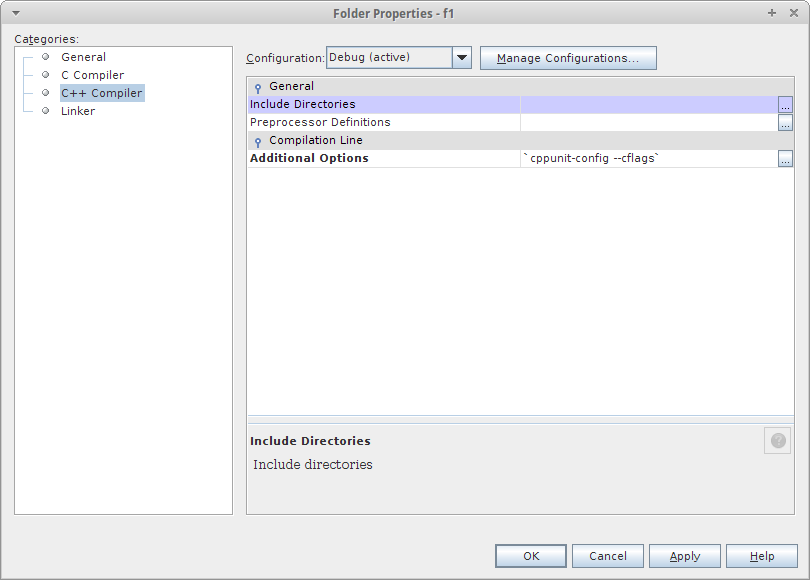
Task: Collapse the General property section
Action: tap(258, 87)
